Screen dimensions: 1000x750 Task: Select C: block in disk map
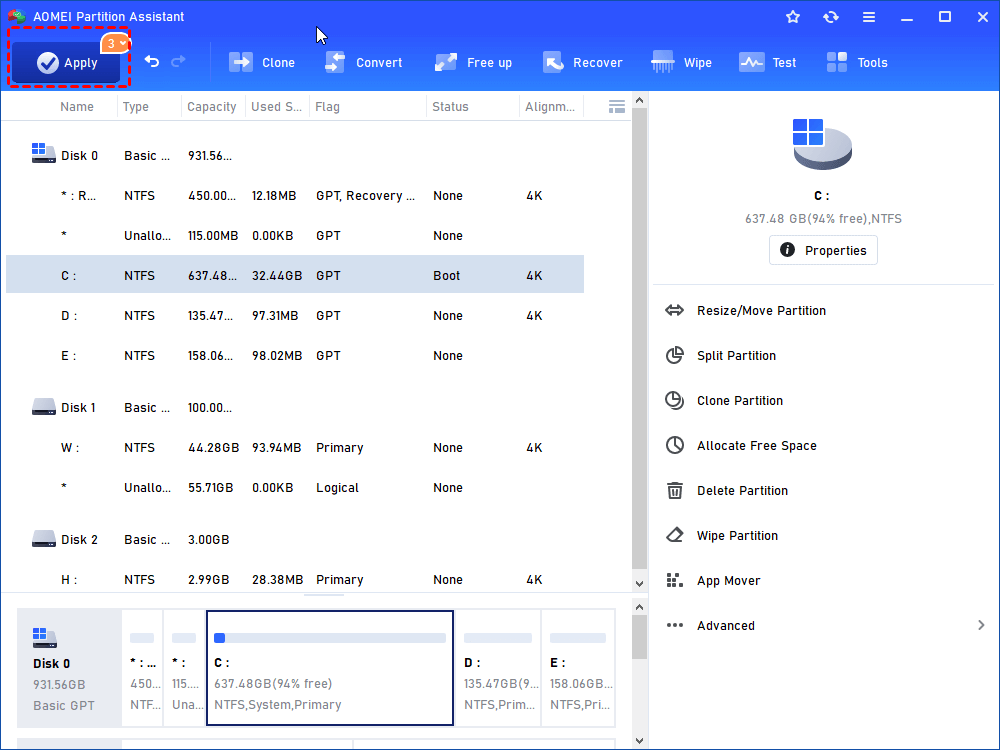click(330, 668)
